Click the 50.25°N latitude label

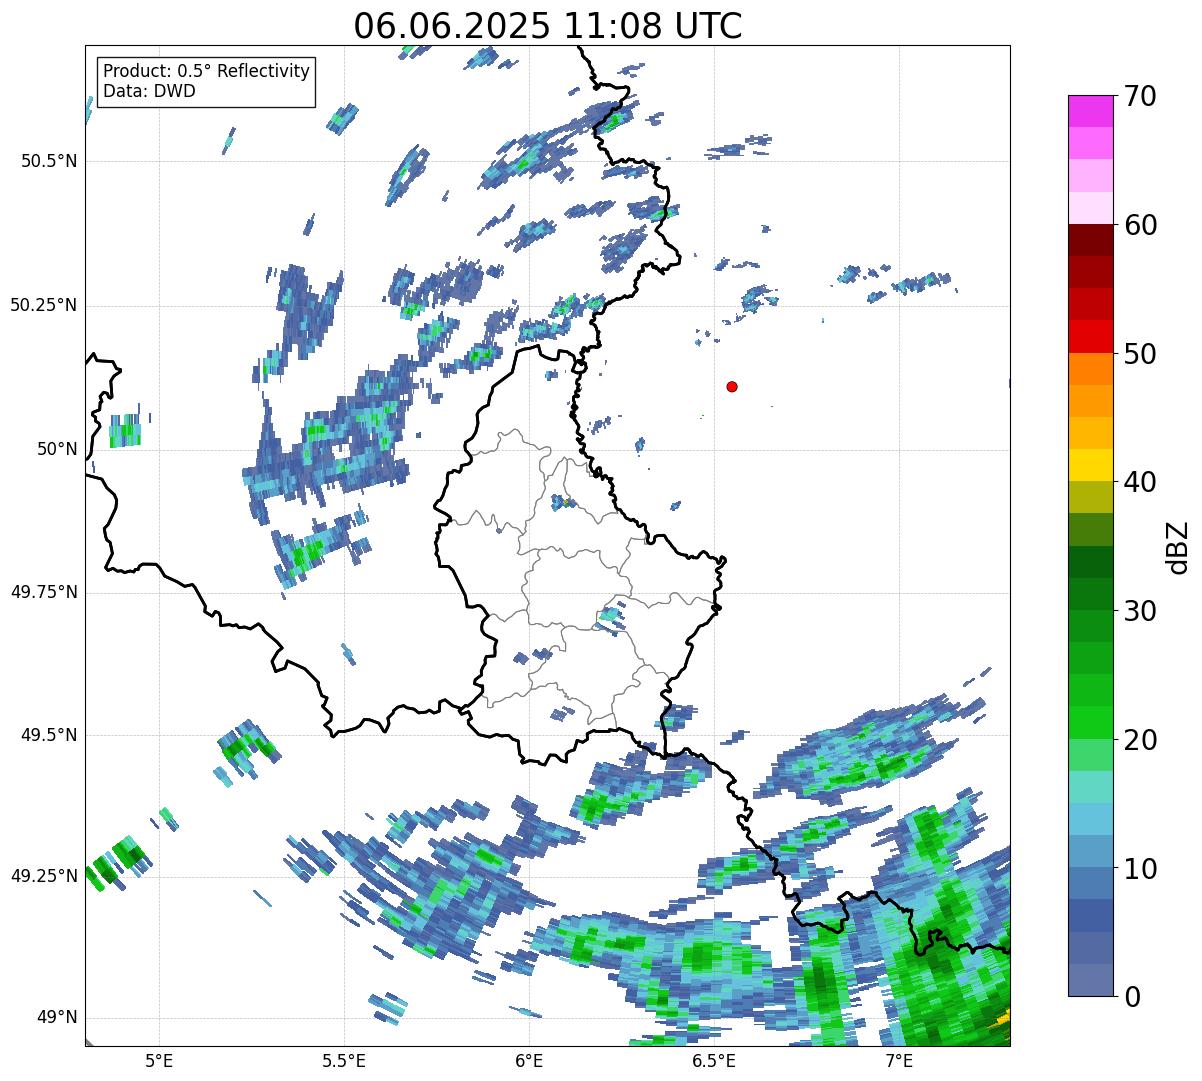tap(44, 305)
